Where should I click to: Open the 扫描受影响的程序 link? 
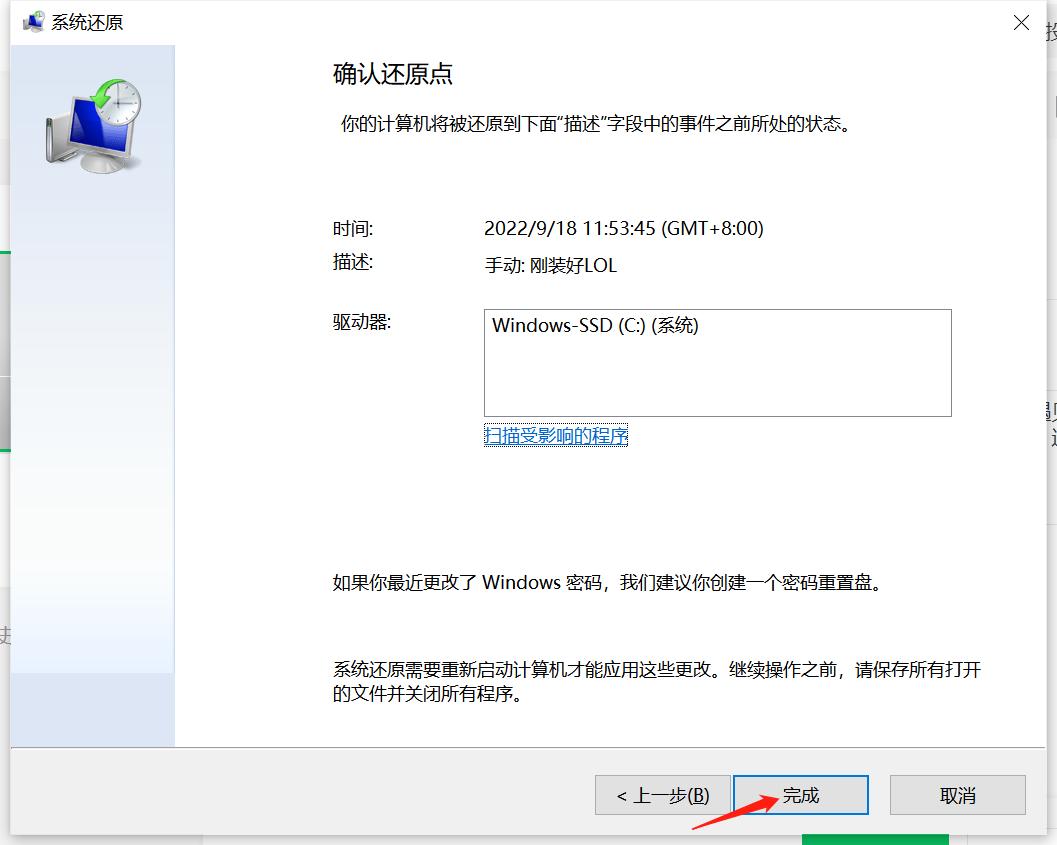pos(556,436)
